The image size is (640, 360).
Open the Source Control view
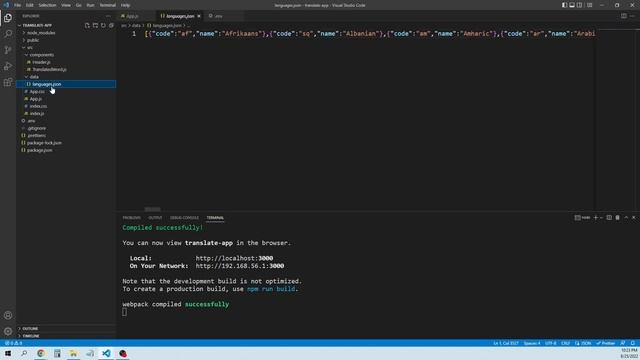point(8,50)
